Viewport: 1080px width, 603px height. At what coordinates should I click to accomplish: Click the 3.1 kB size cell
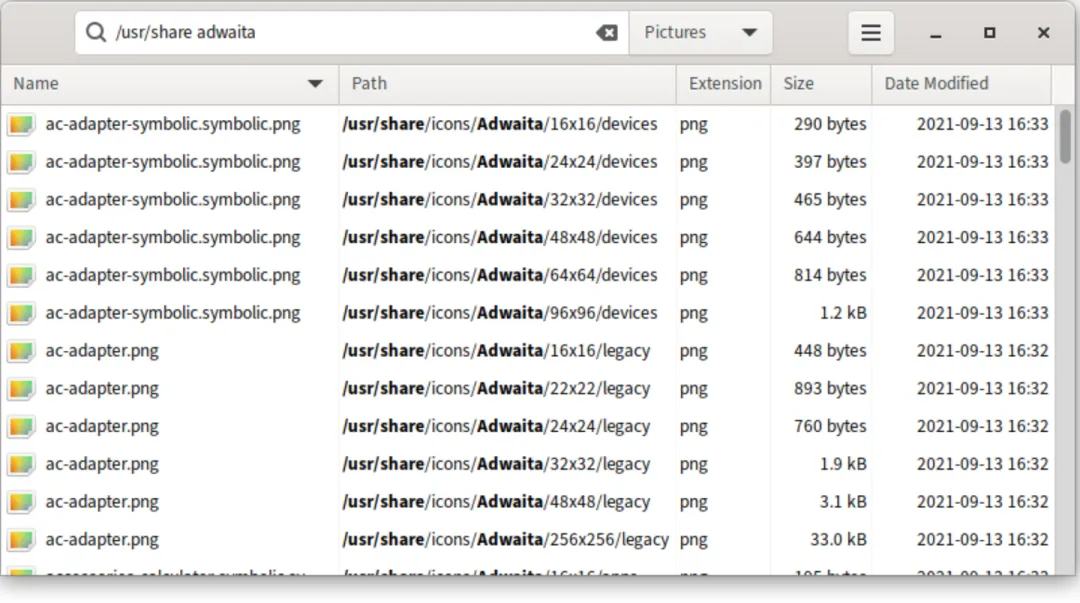coord(843,502)
